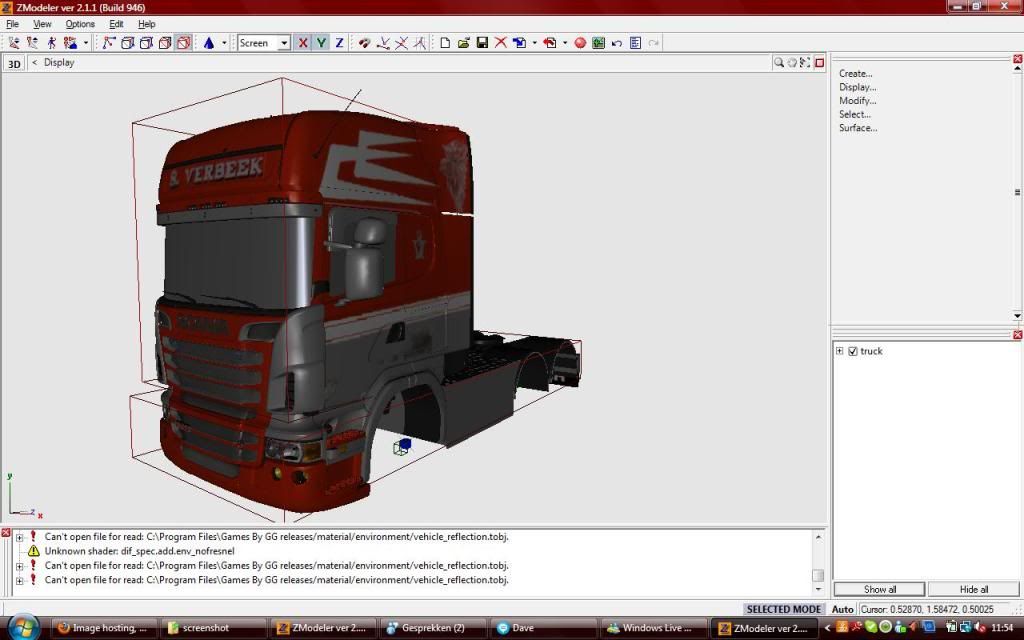The width and height of the screenshot is (1024, 640).
Task: Switch to screenshot folder taskbar item
Action: click(213, 628)
